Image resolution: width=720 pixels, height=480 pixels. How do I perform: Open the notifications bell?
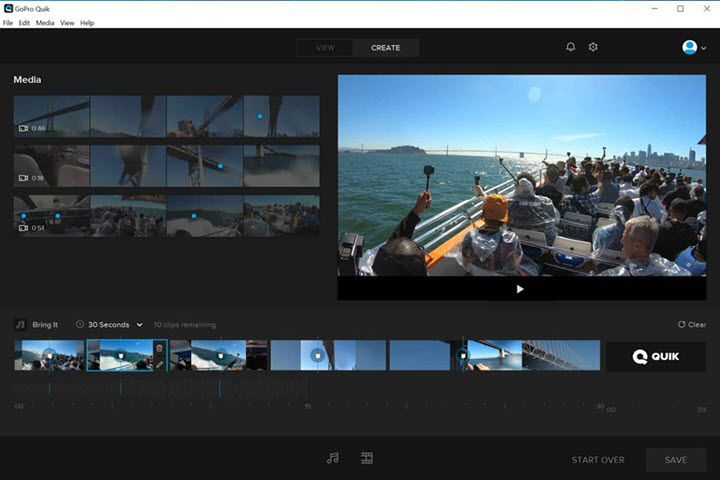[x=571, y=47]
